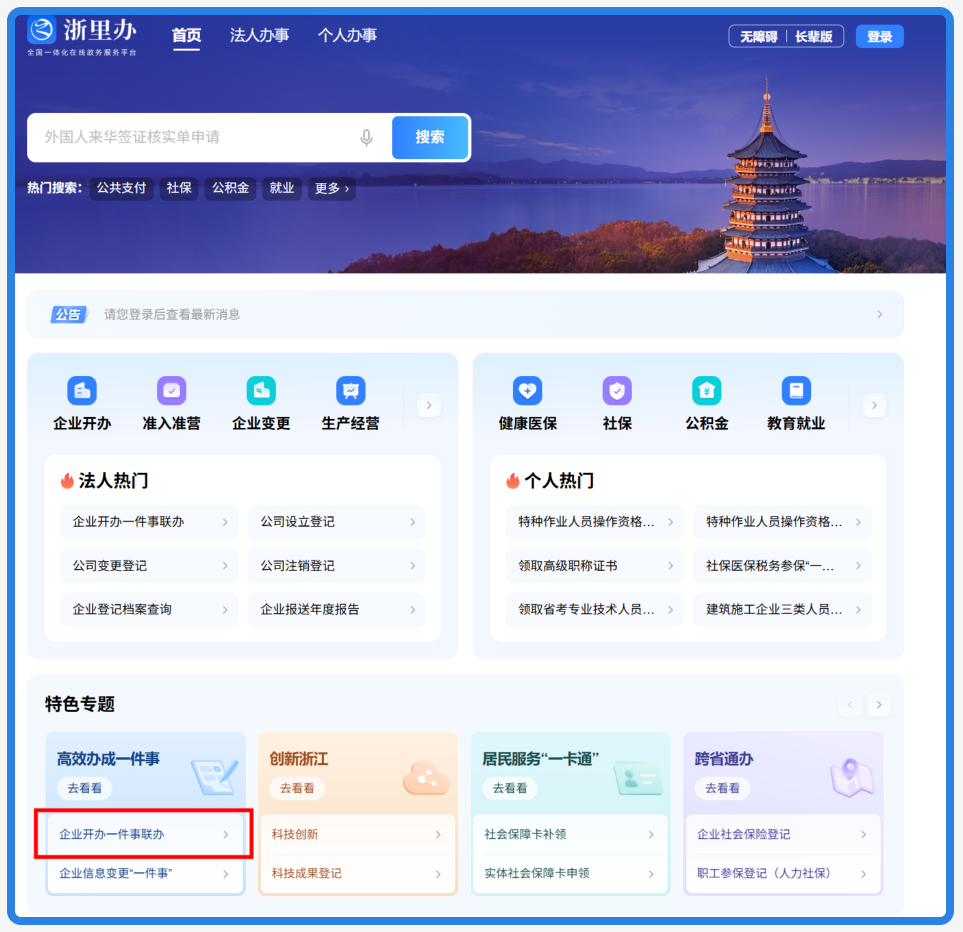Click the 浙里办 logo
The image size is (963, 932).
pyautogui.click(x=82, y=36)
